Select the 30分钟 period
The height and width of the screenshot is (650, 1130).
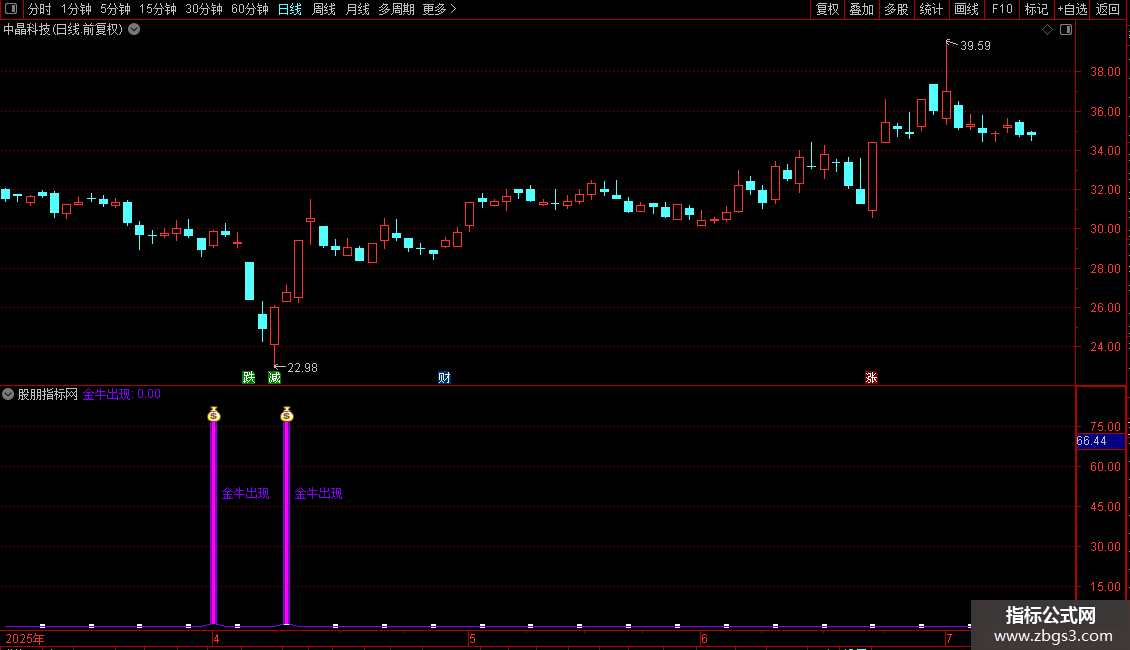[x=203, y=9]
